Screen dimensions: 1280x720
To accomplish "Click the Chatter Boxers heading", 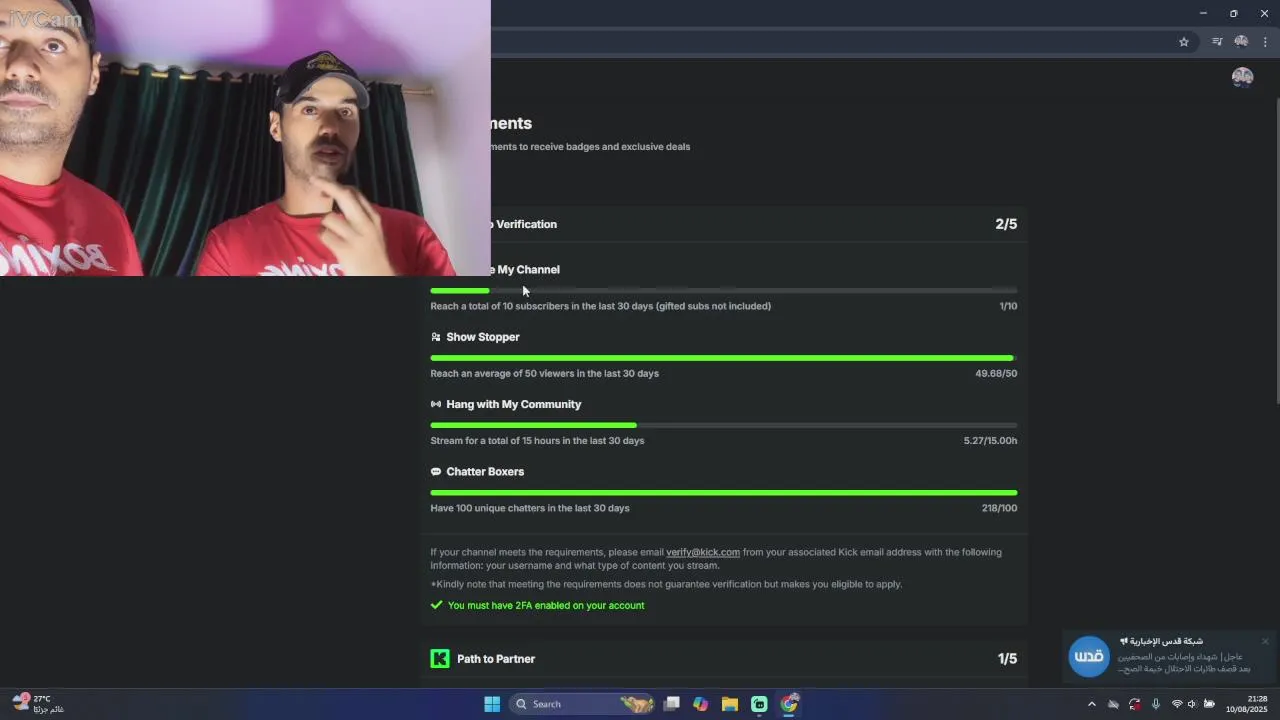I will point(485,472).
